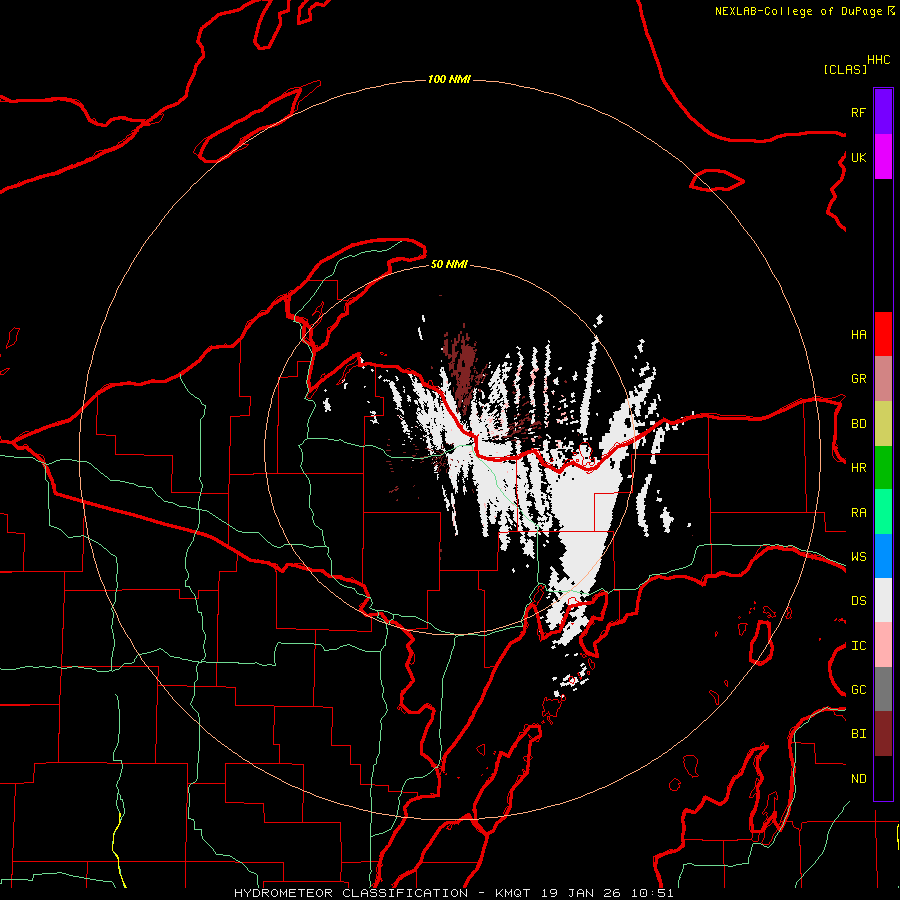900x900 pixels.
Task: Click the RF legend label
Action: tap(858, 112)
